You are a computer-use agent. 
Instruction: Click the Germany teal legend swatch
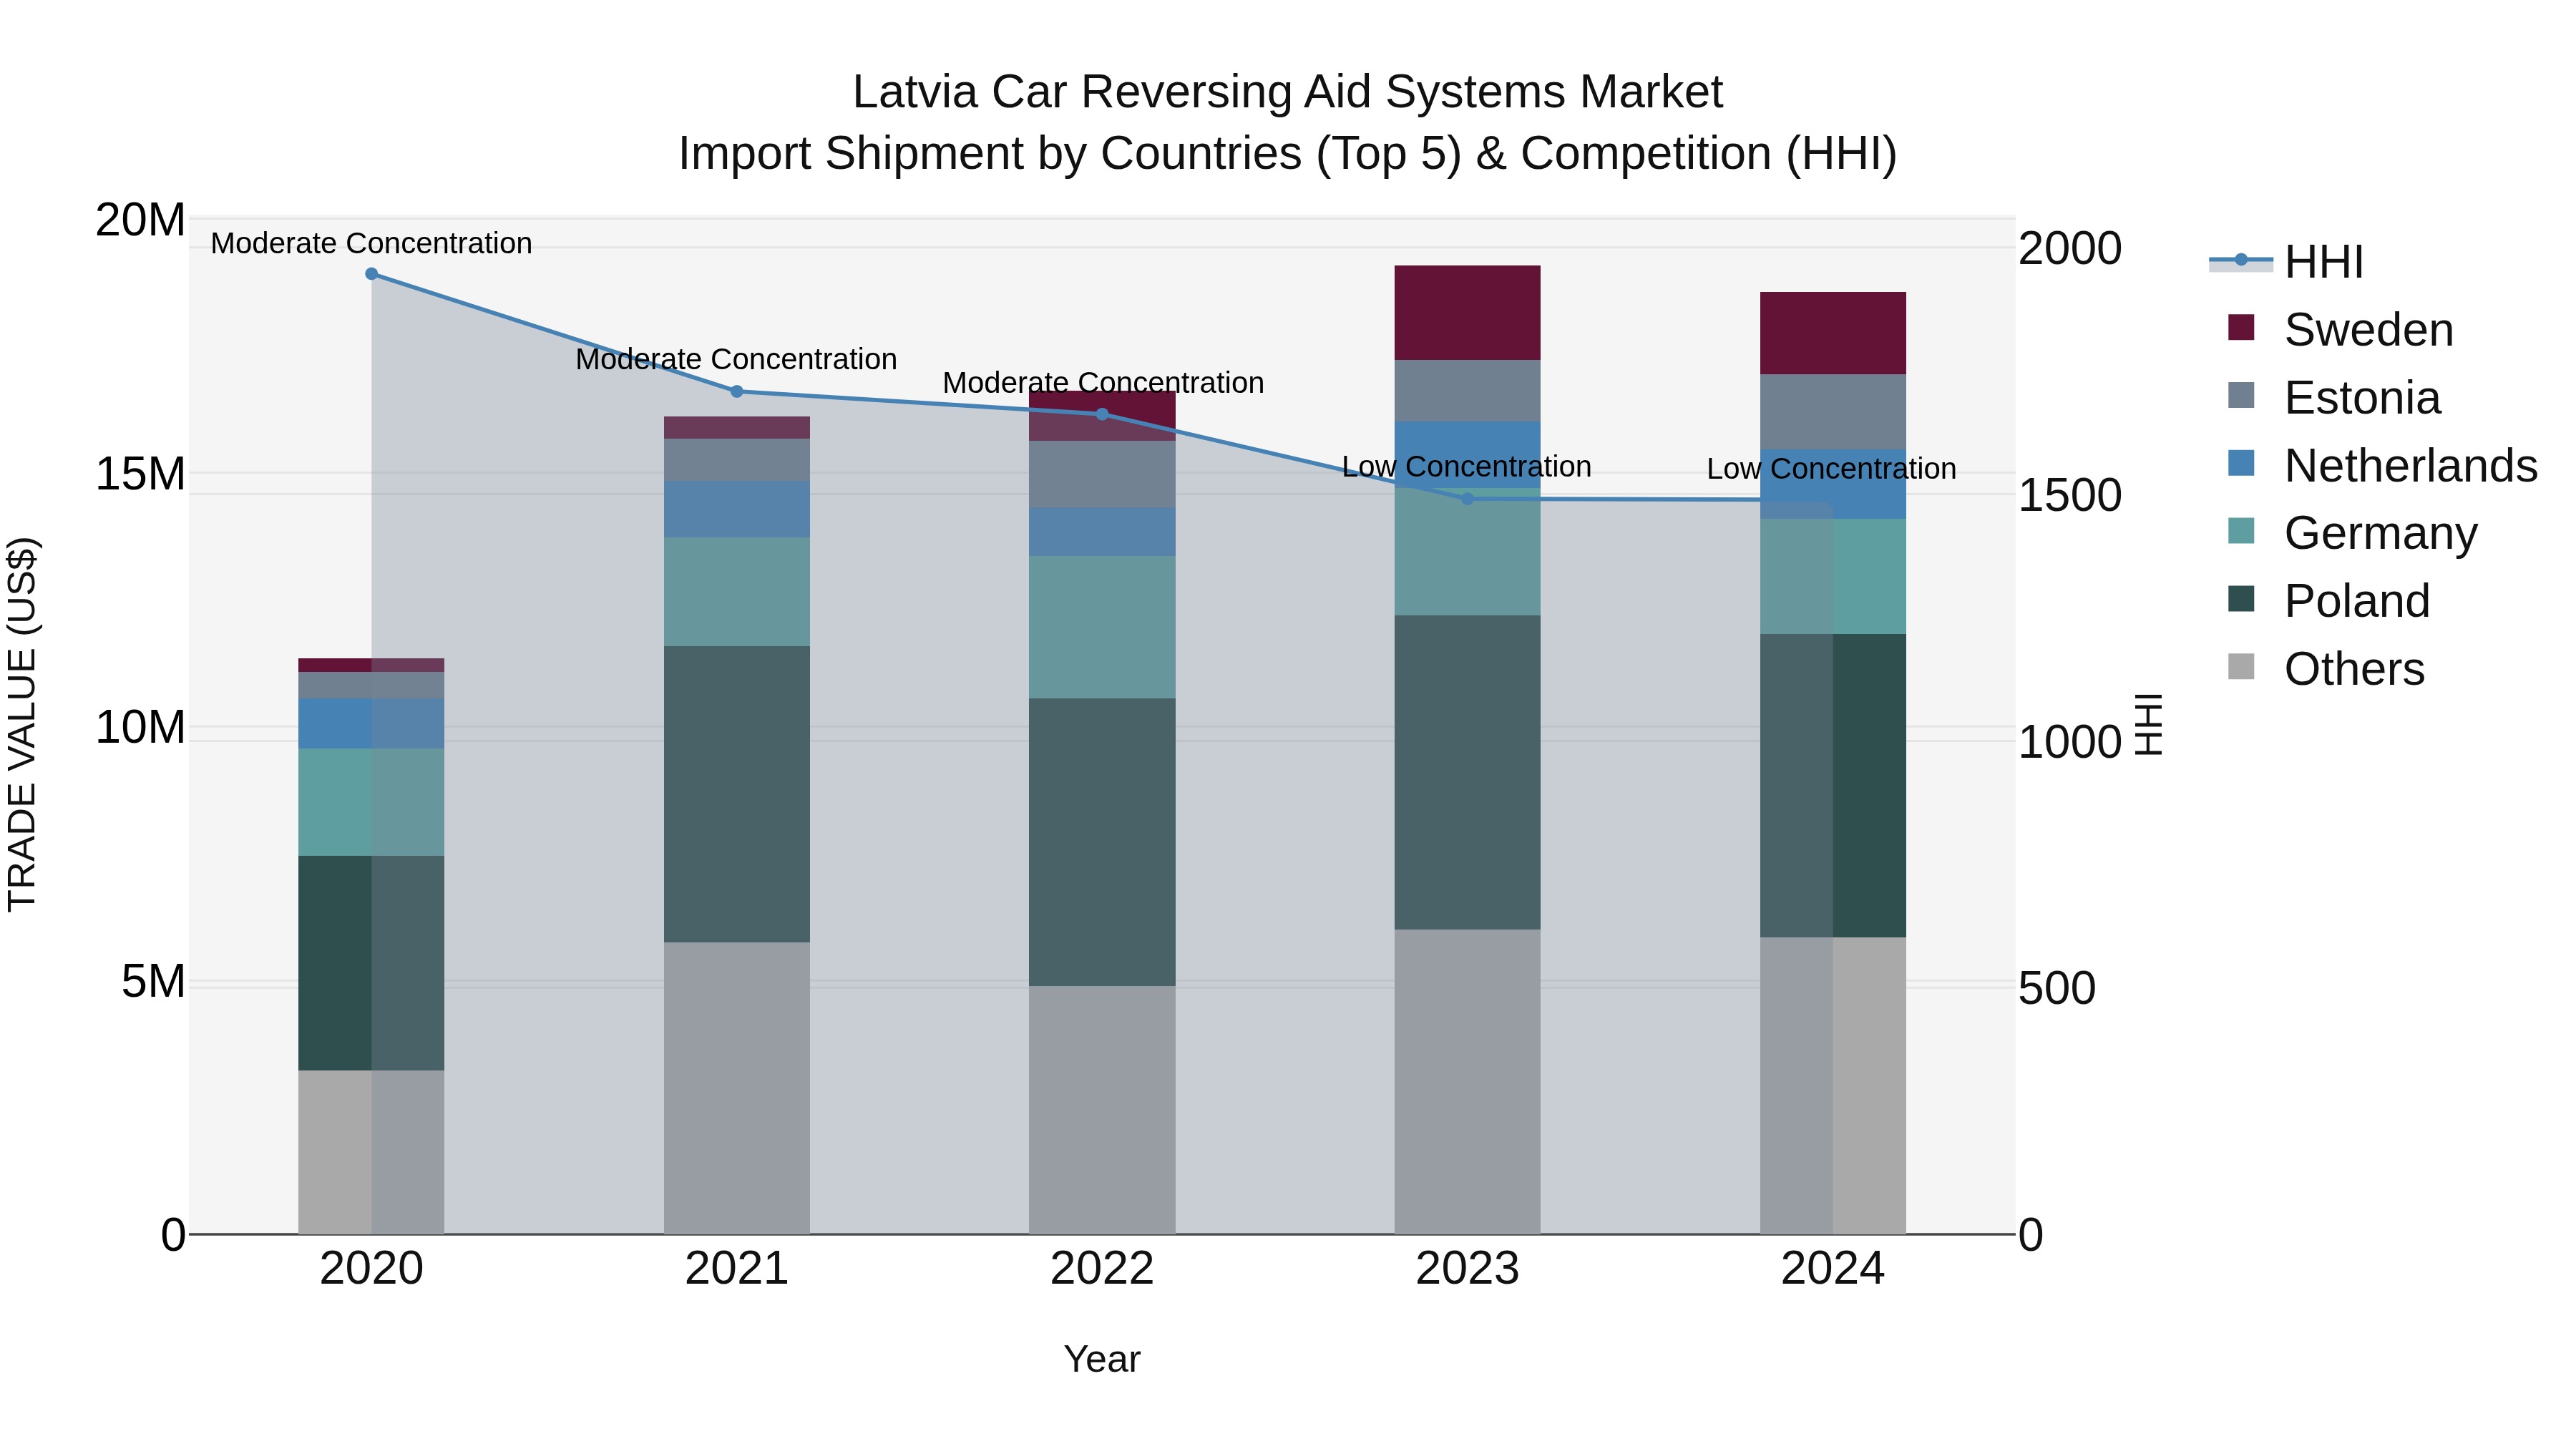(2241, 531)
